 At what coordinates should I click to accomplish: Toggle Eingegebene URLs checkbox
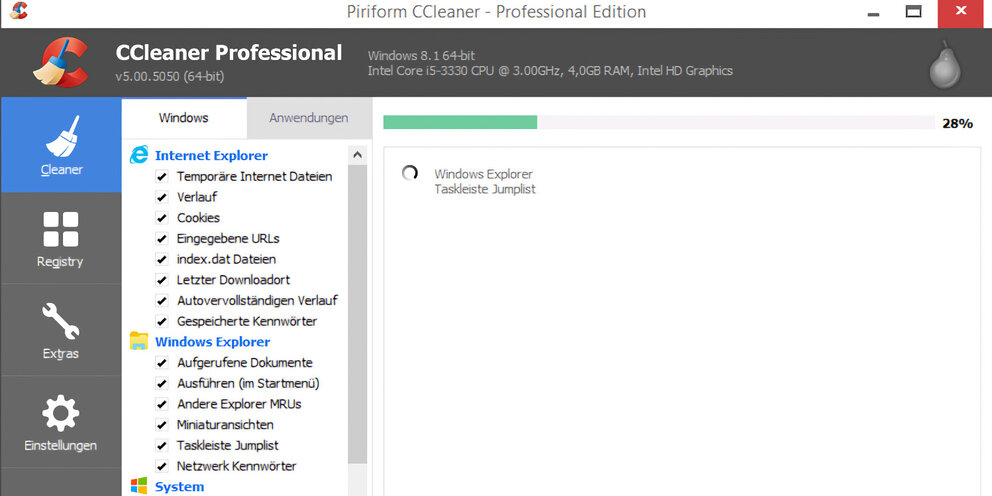click(162, 239)
